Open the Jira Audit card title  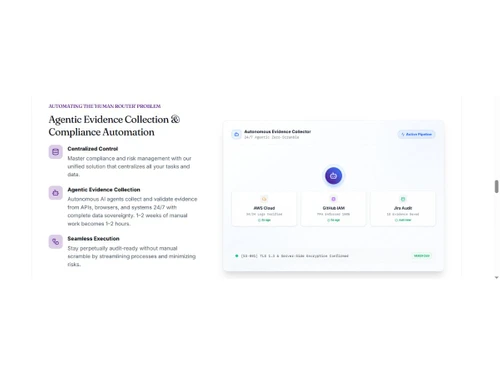403,208
